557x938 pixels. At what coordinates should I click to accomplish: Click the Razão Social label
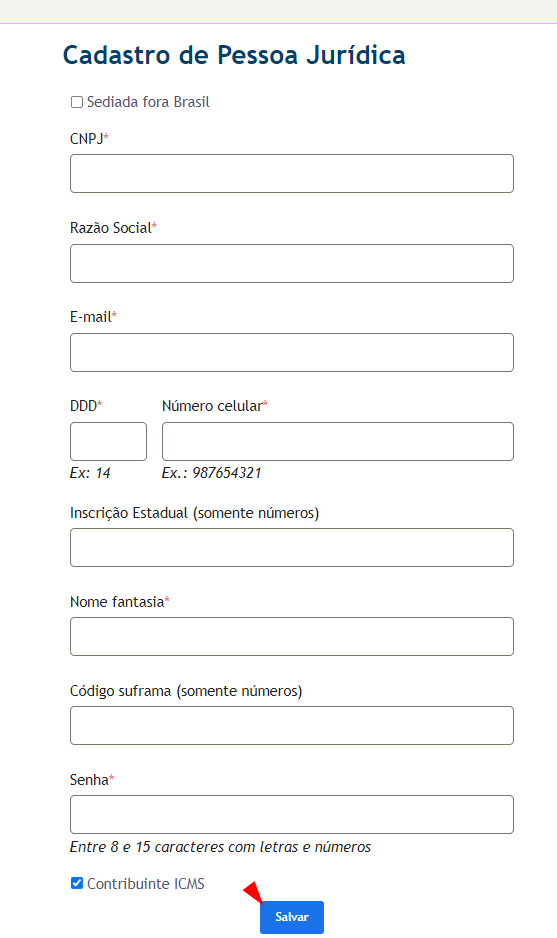[113, 228]
